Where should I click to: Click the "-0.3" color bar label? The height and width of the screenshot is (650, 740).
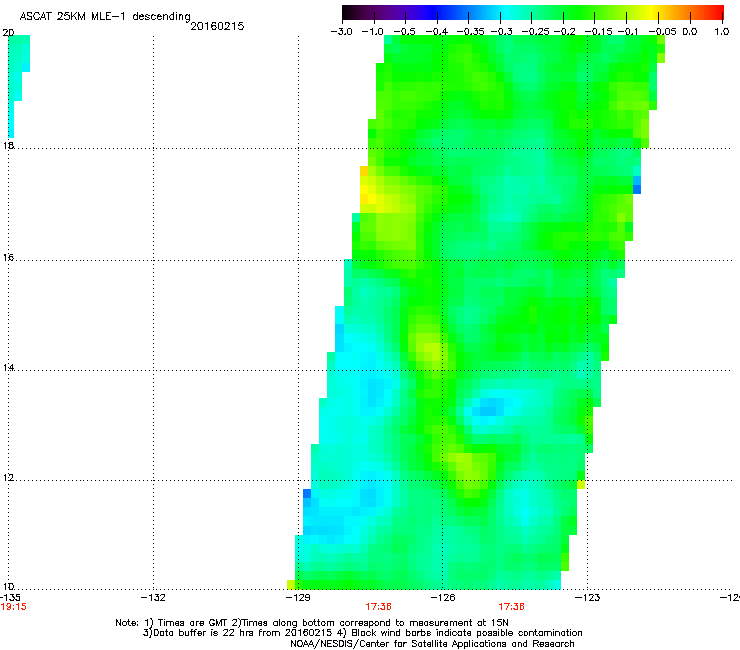(x=501, y=32)
